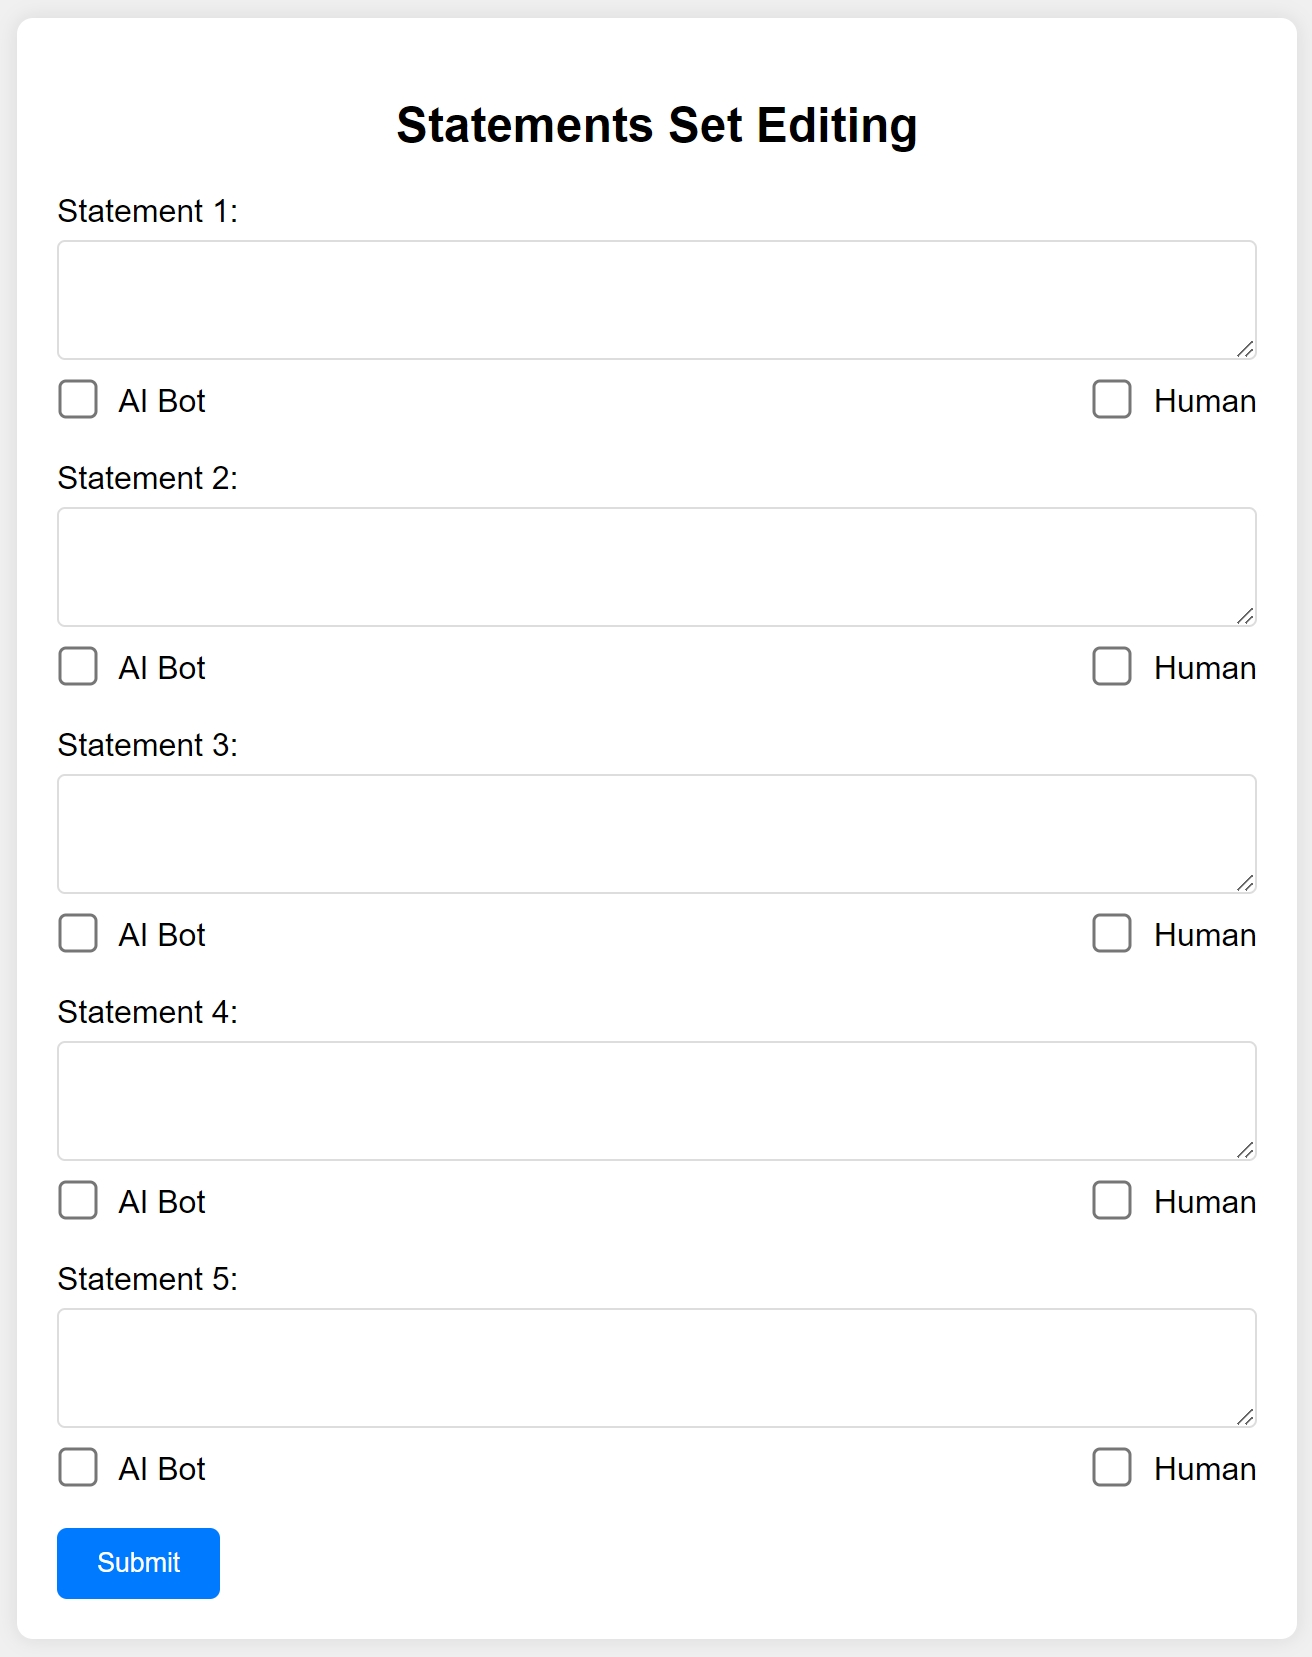This screenshot has width=1312, height=1657.
Task: Enable the AI Bot checkbox for Statement 1
Action: point(77,401)
